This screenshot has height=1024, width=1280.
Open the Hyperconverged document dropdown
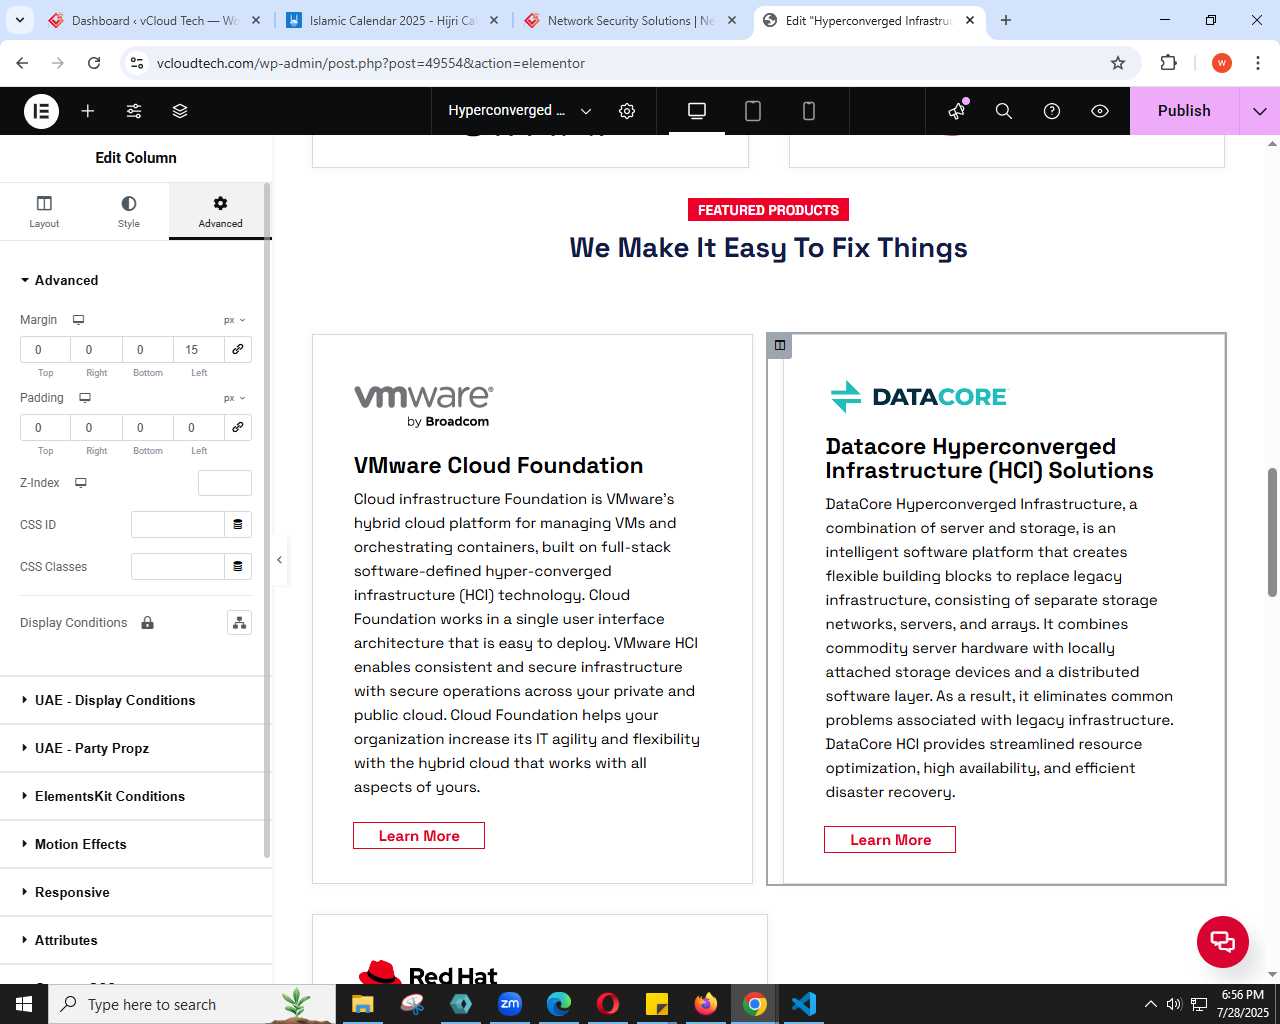pyautogui.click(x=520, y=111)
